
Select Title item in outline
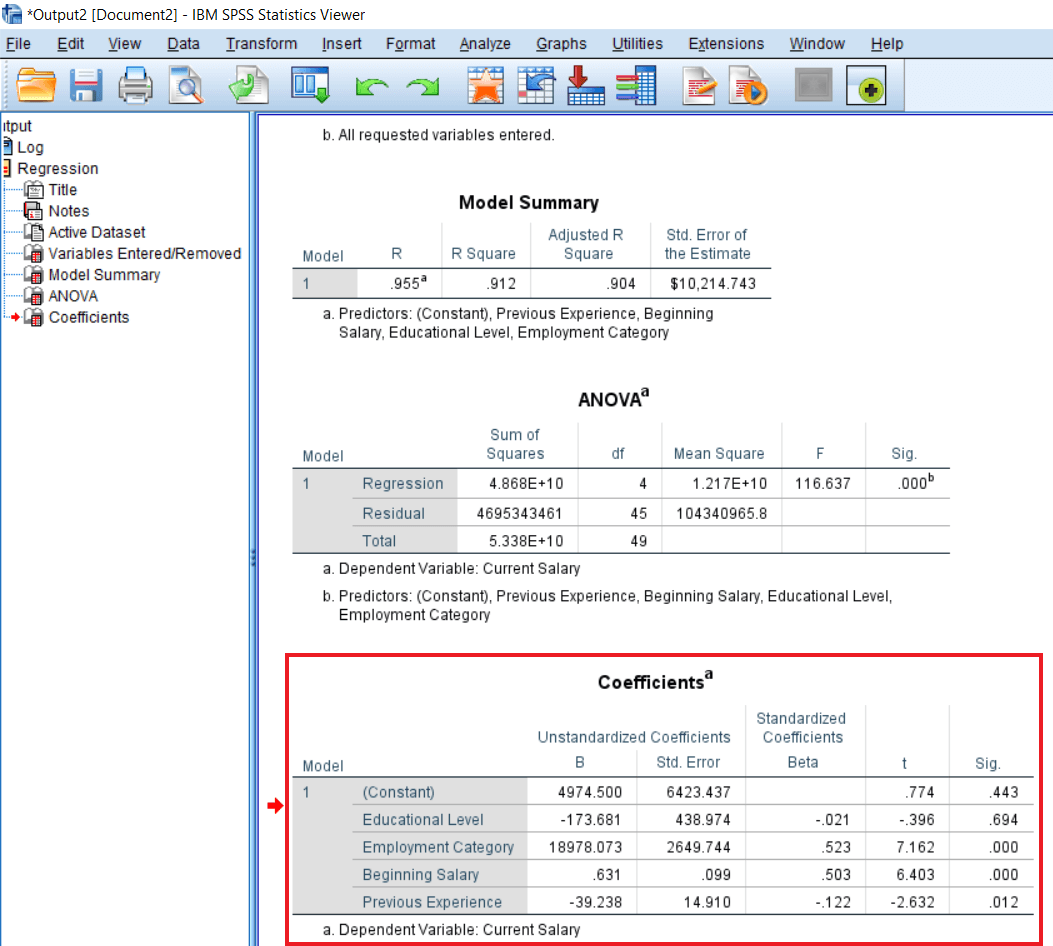[x=62, y=190]
